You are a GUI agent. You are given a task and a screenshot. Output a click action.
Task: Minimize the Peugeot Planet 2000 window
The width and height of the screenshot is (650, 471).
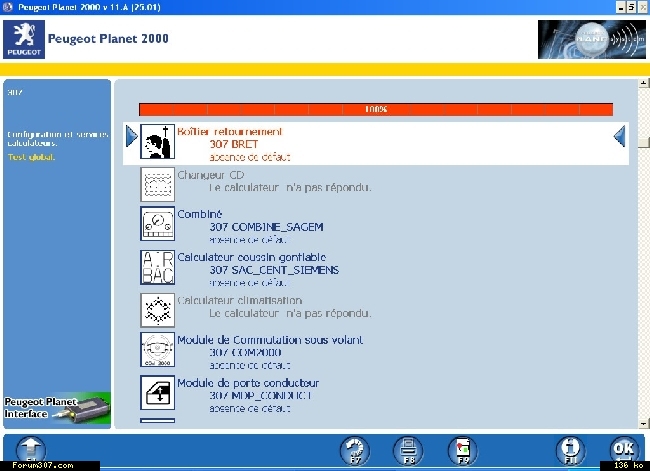pyautogui.click(x=621, y=7)
